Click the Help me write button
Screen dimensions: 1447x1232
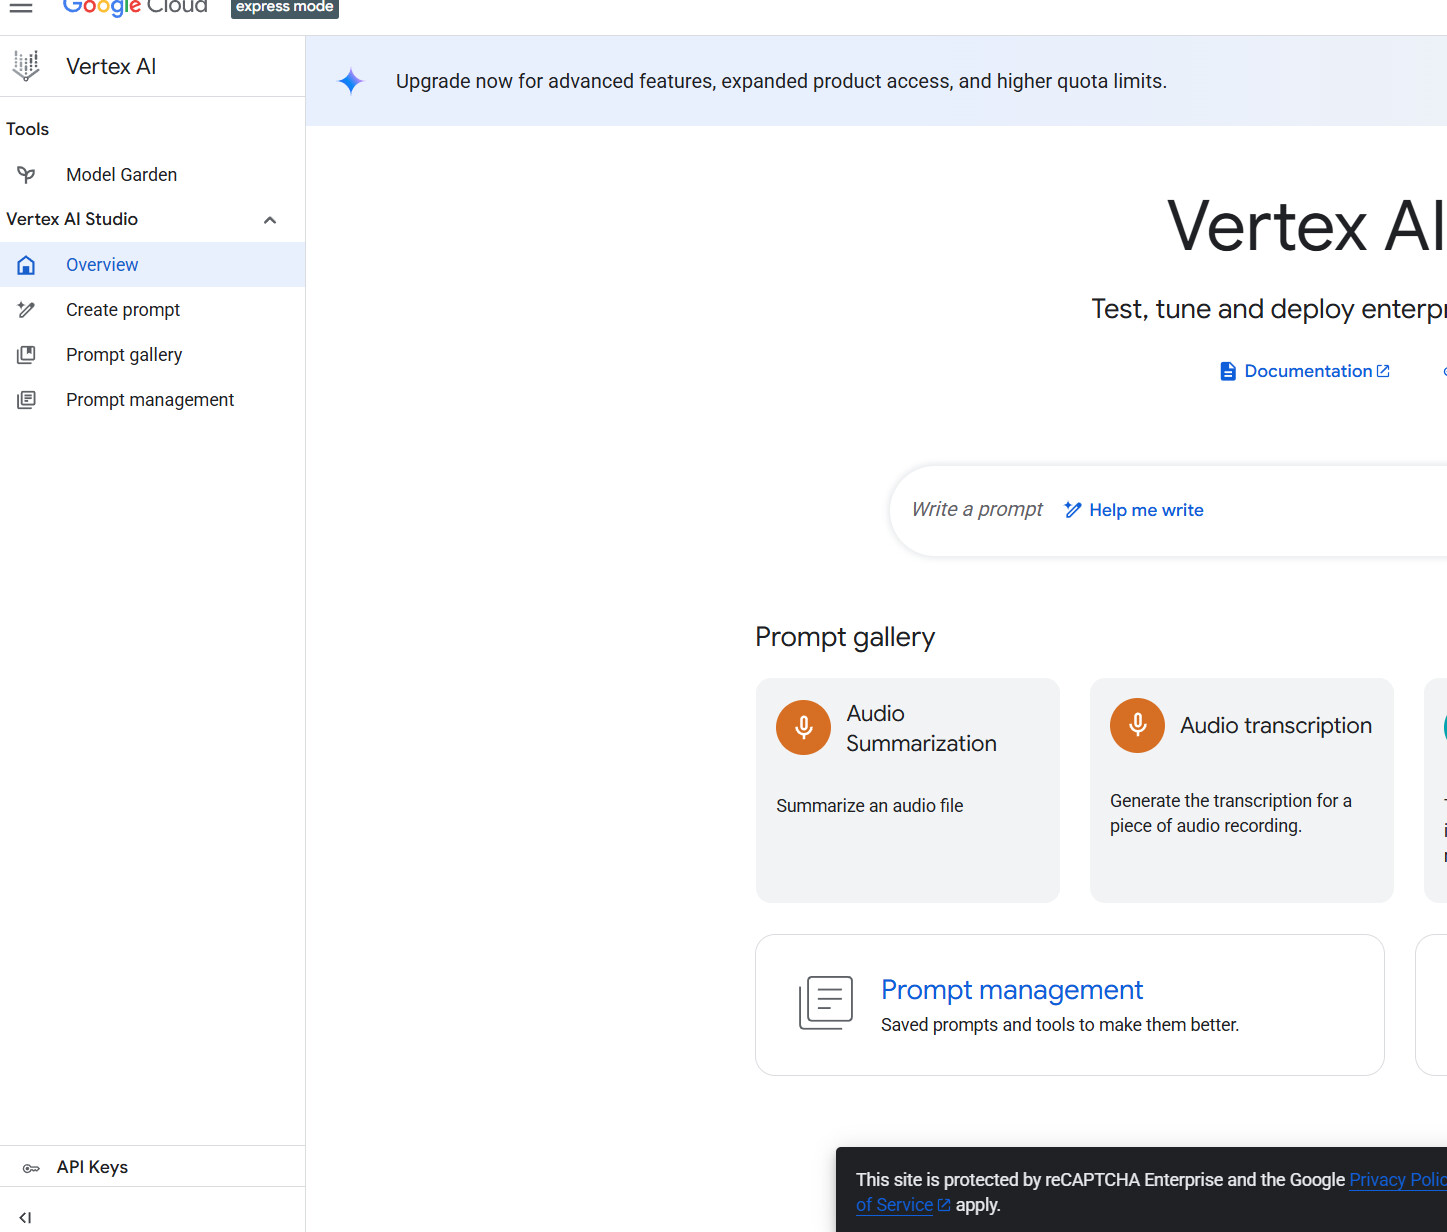tap(1134, 510)
